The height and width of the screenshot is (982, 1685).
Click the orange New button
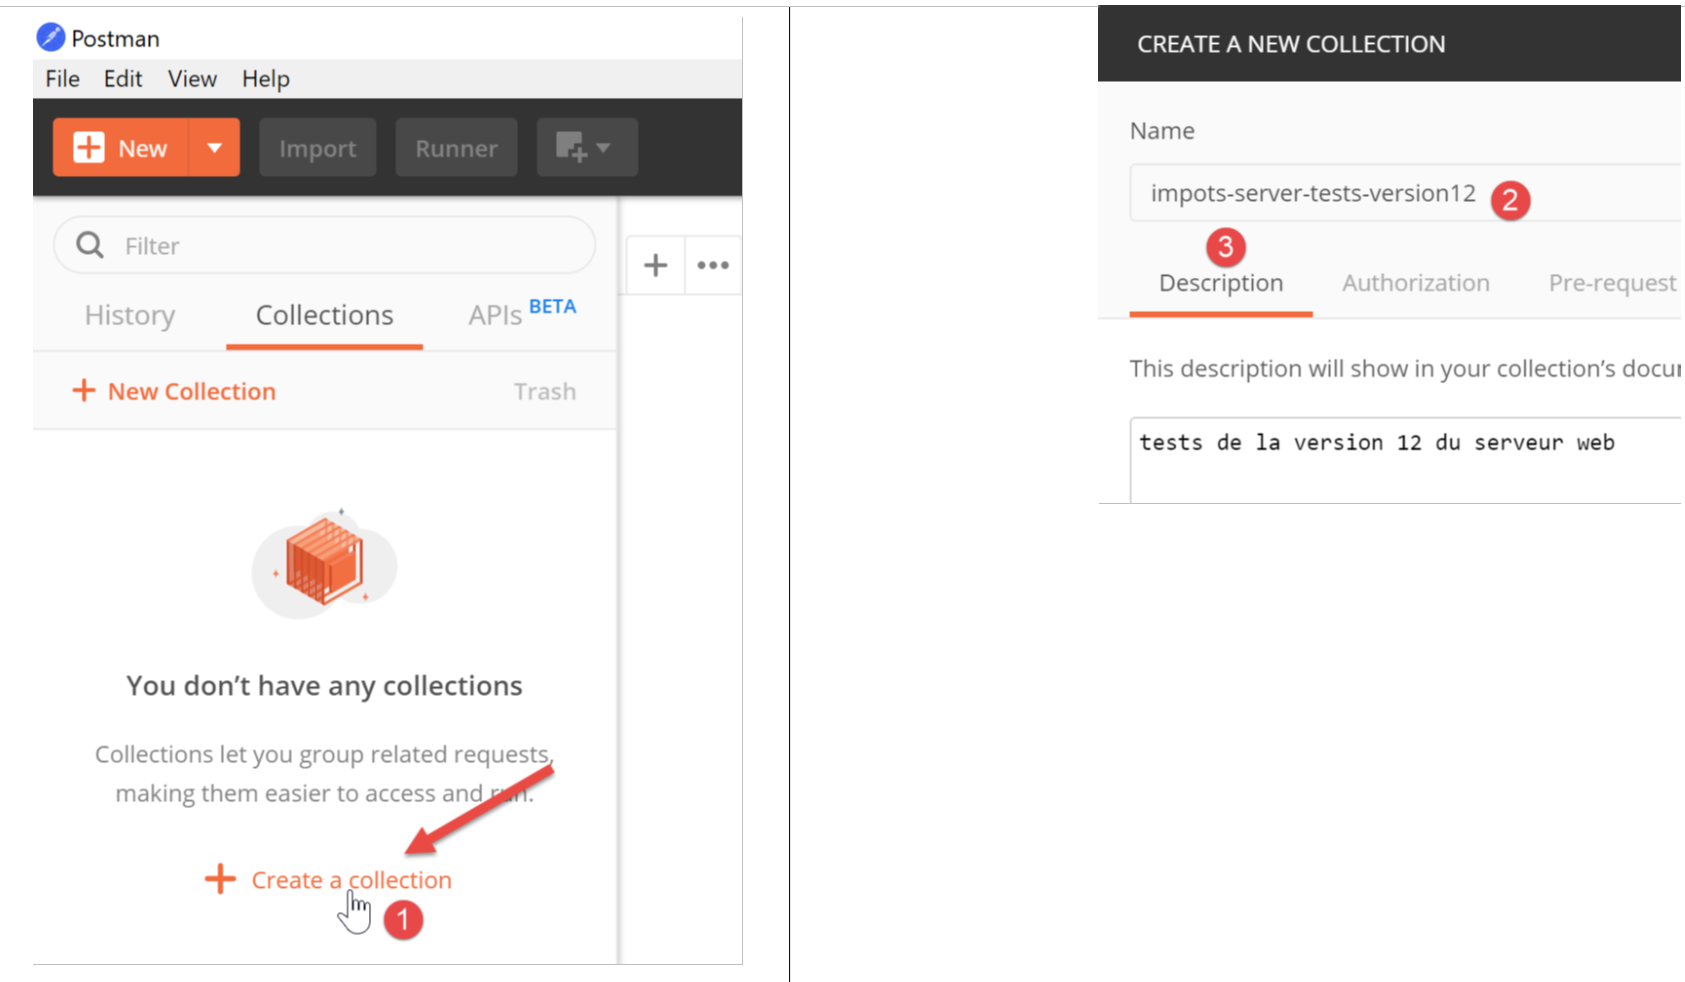click(x=121, y=148)
